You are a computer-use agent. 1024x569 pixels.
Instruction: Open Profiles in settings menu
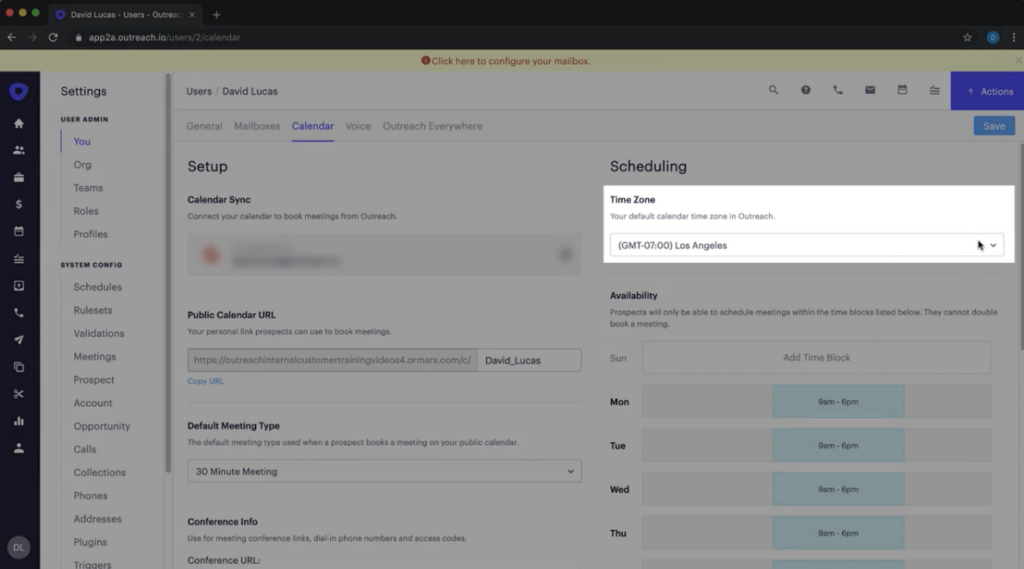[x=90, y=235]
